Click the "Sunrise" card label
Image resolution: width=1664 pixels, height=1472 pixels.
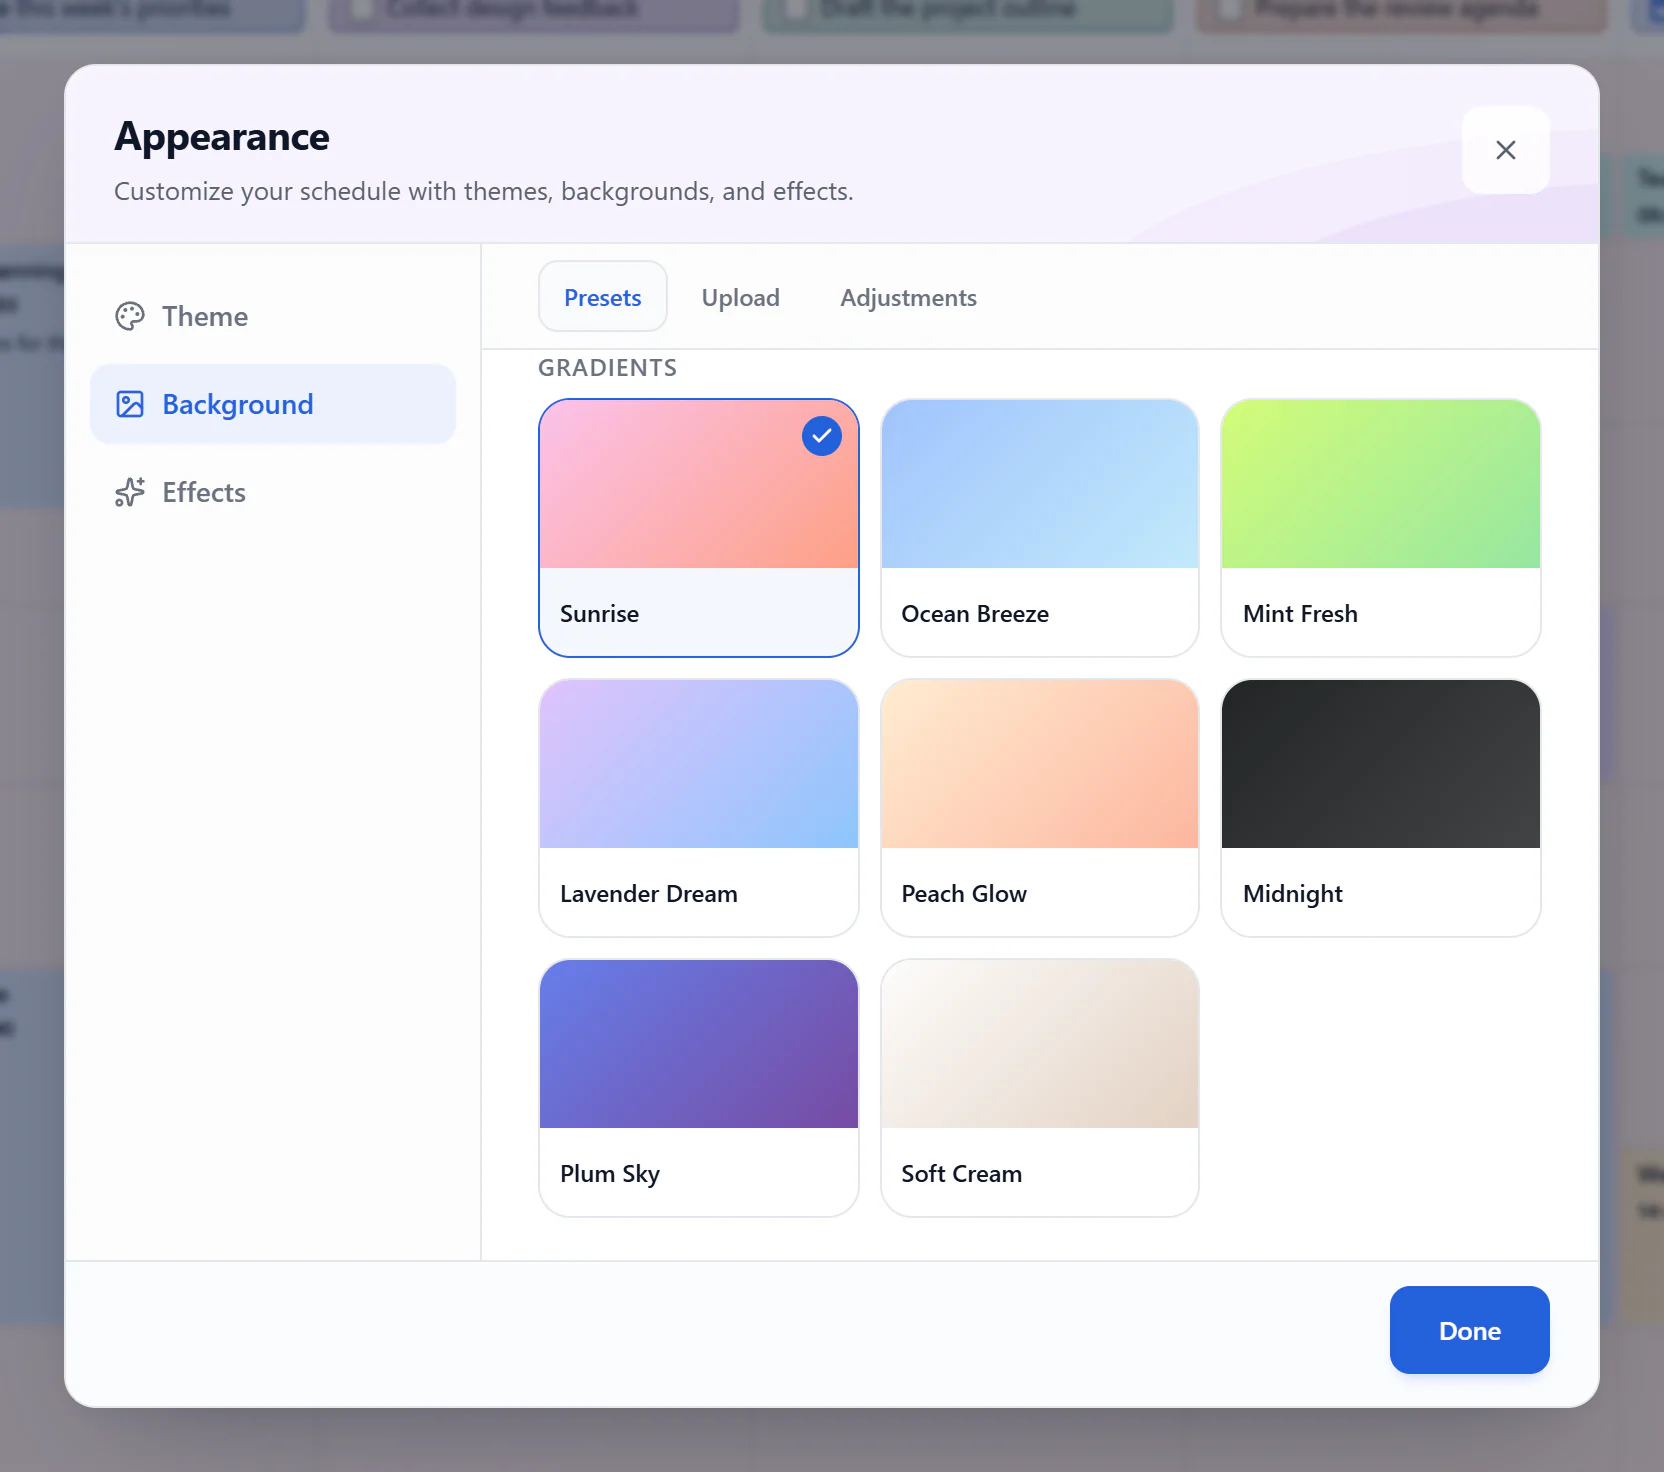coord(599,614)
